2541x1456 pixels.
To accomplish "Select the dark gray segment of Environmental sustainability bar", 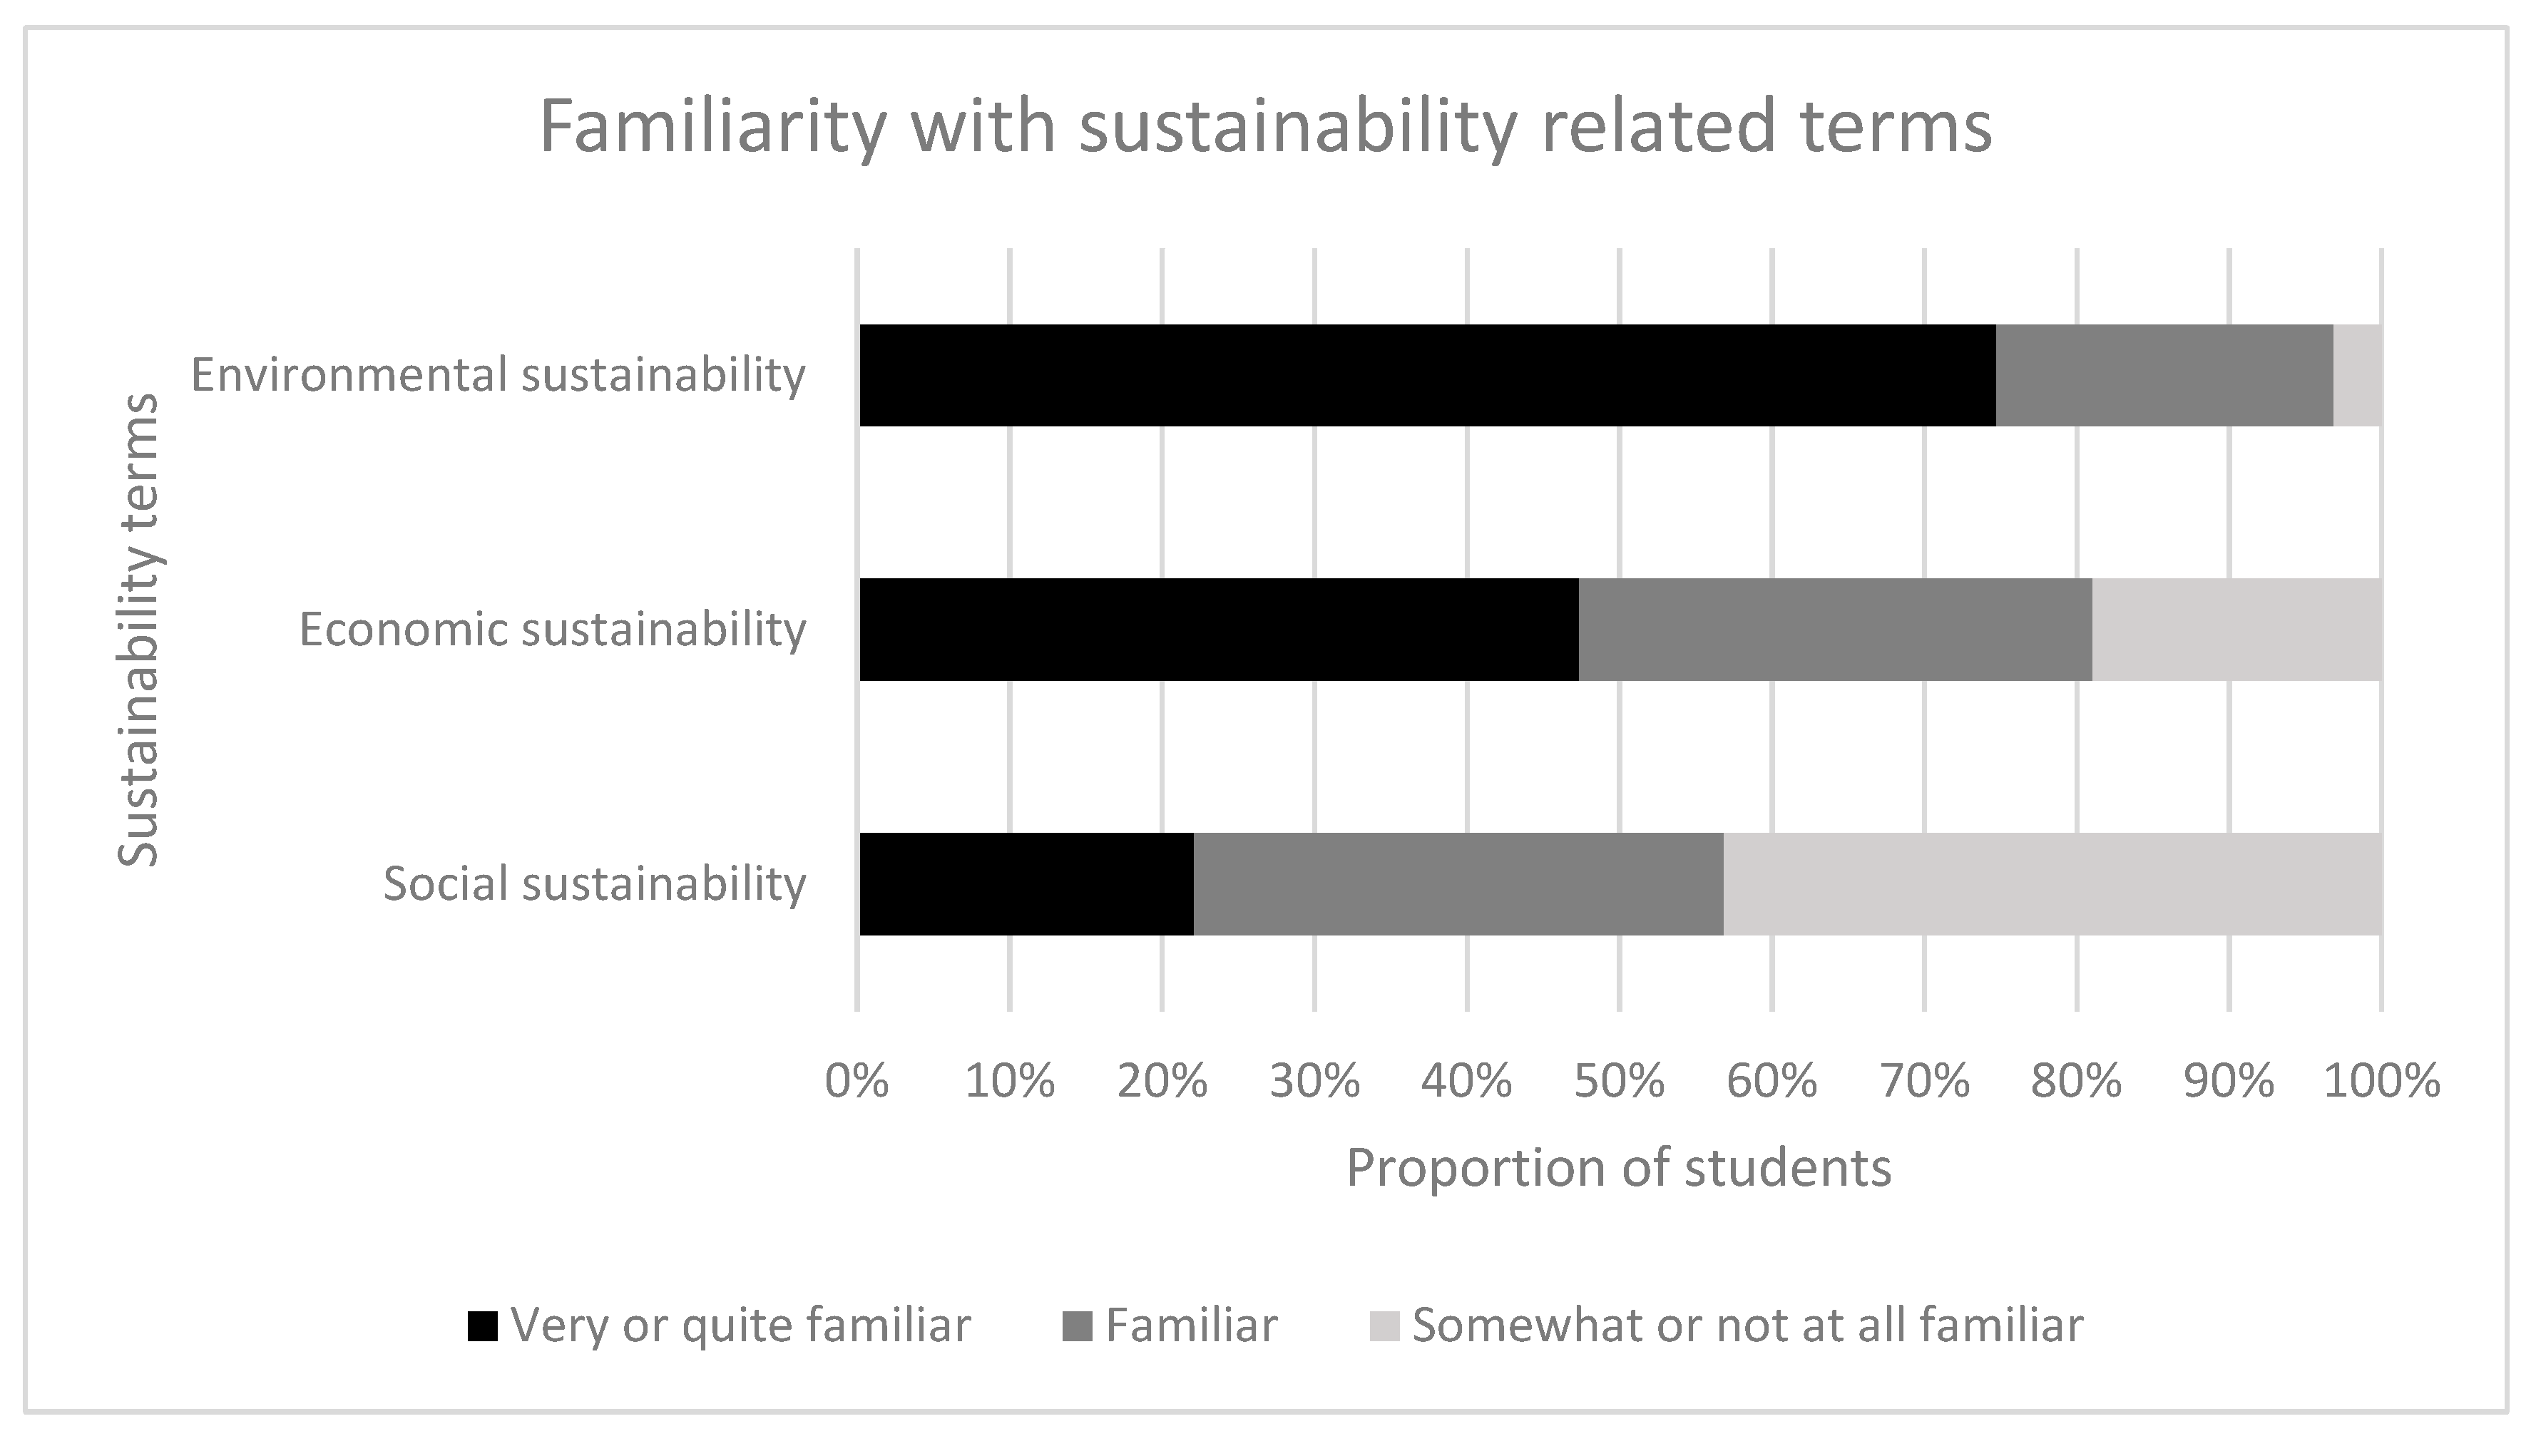I will [2164, 375].
